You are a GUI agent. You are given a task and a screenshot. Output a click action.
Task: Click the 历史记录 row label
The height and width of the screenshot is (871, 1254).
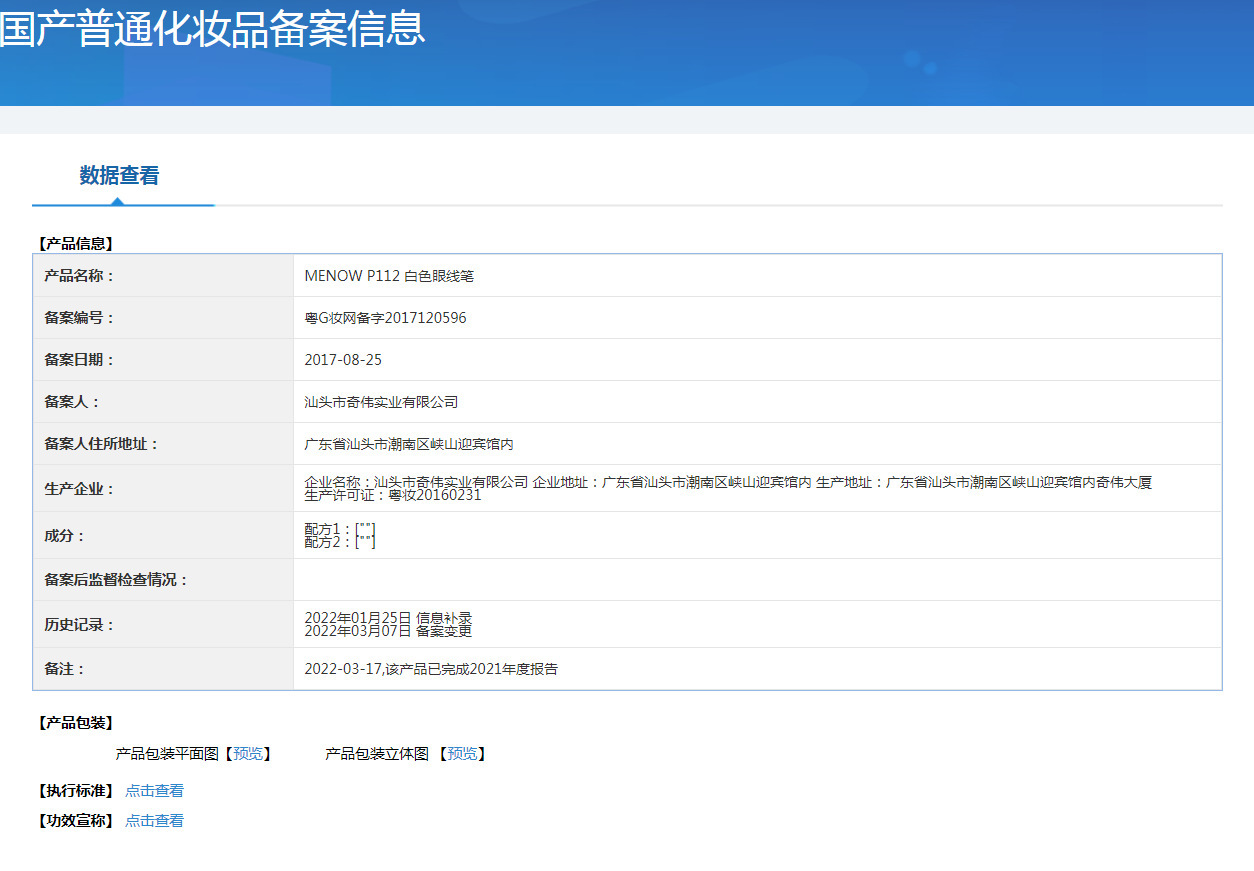click(x=80, y=625)
